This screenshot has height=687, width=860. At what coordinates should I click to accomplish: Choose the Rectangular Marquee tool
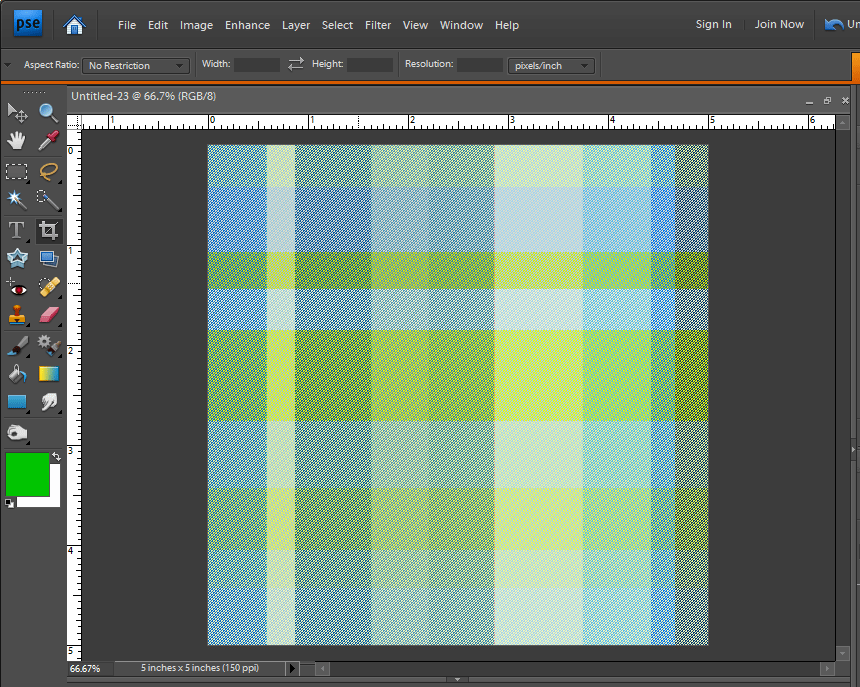point(17,171)
